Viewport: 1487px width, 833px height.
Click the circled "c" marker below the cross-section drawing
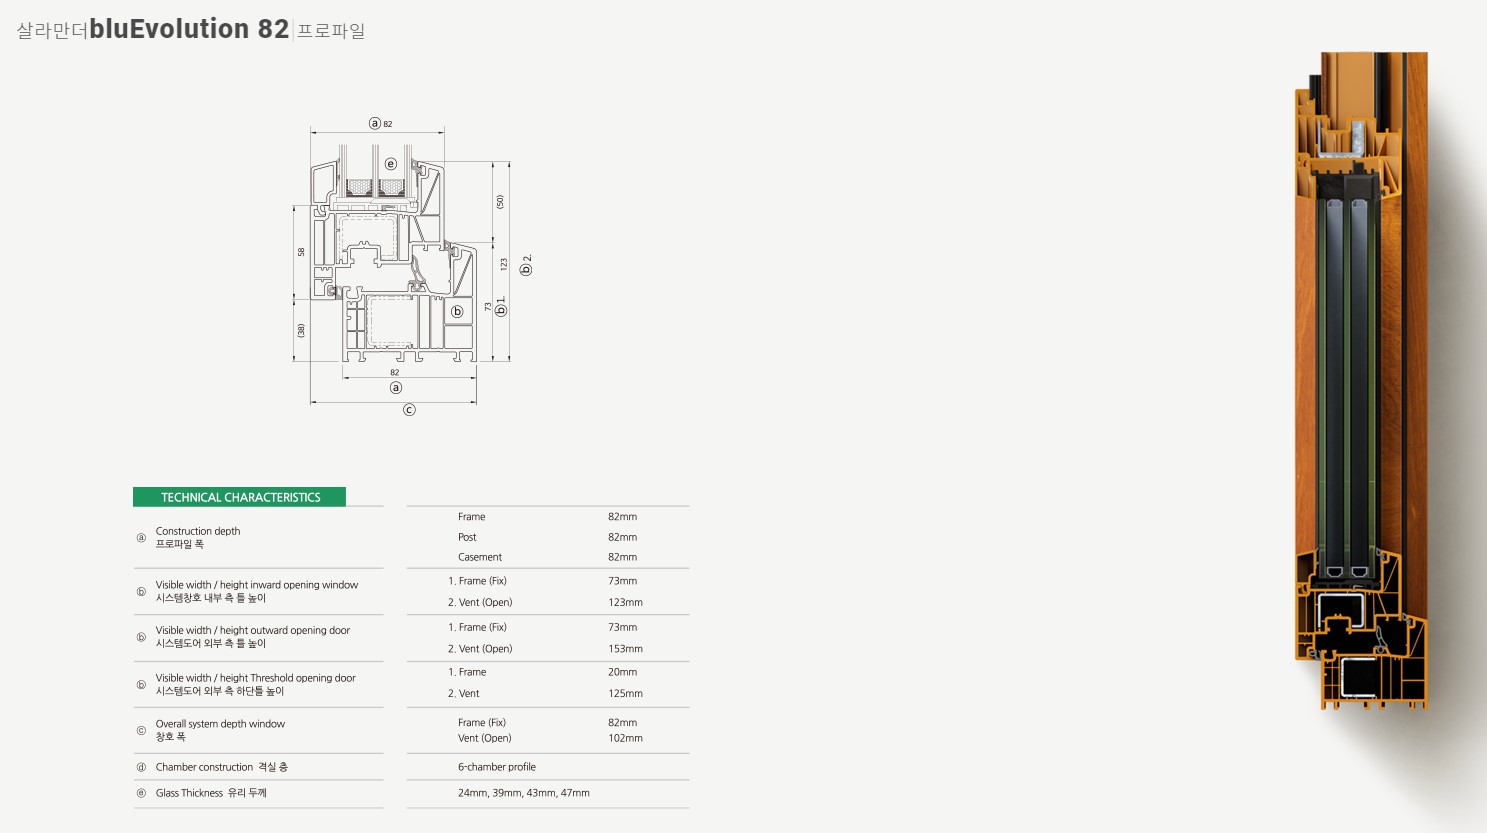(x=409, y=410)
